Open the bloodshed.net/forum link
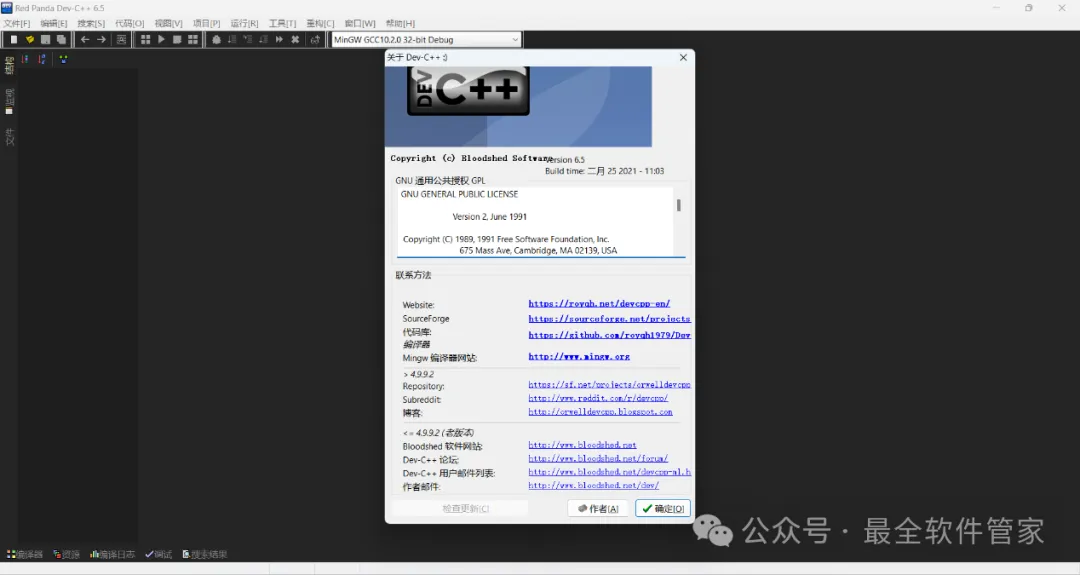Viewport: 1080px width, 575px height. pyautogui.click(x=598, y=458)
